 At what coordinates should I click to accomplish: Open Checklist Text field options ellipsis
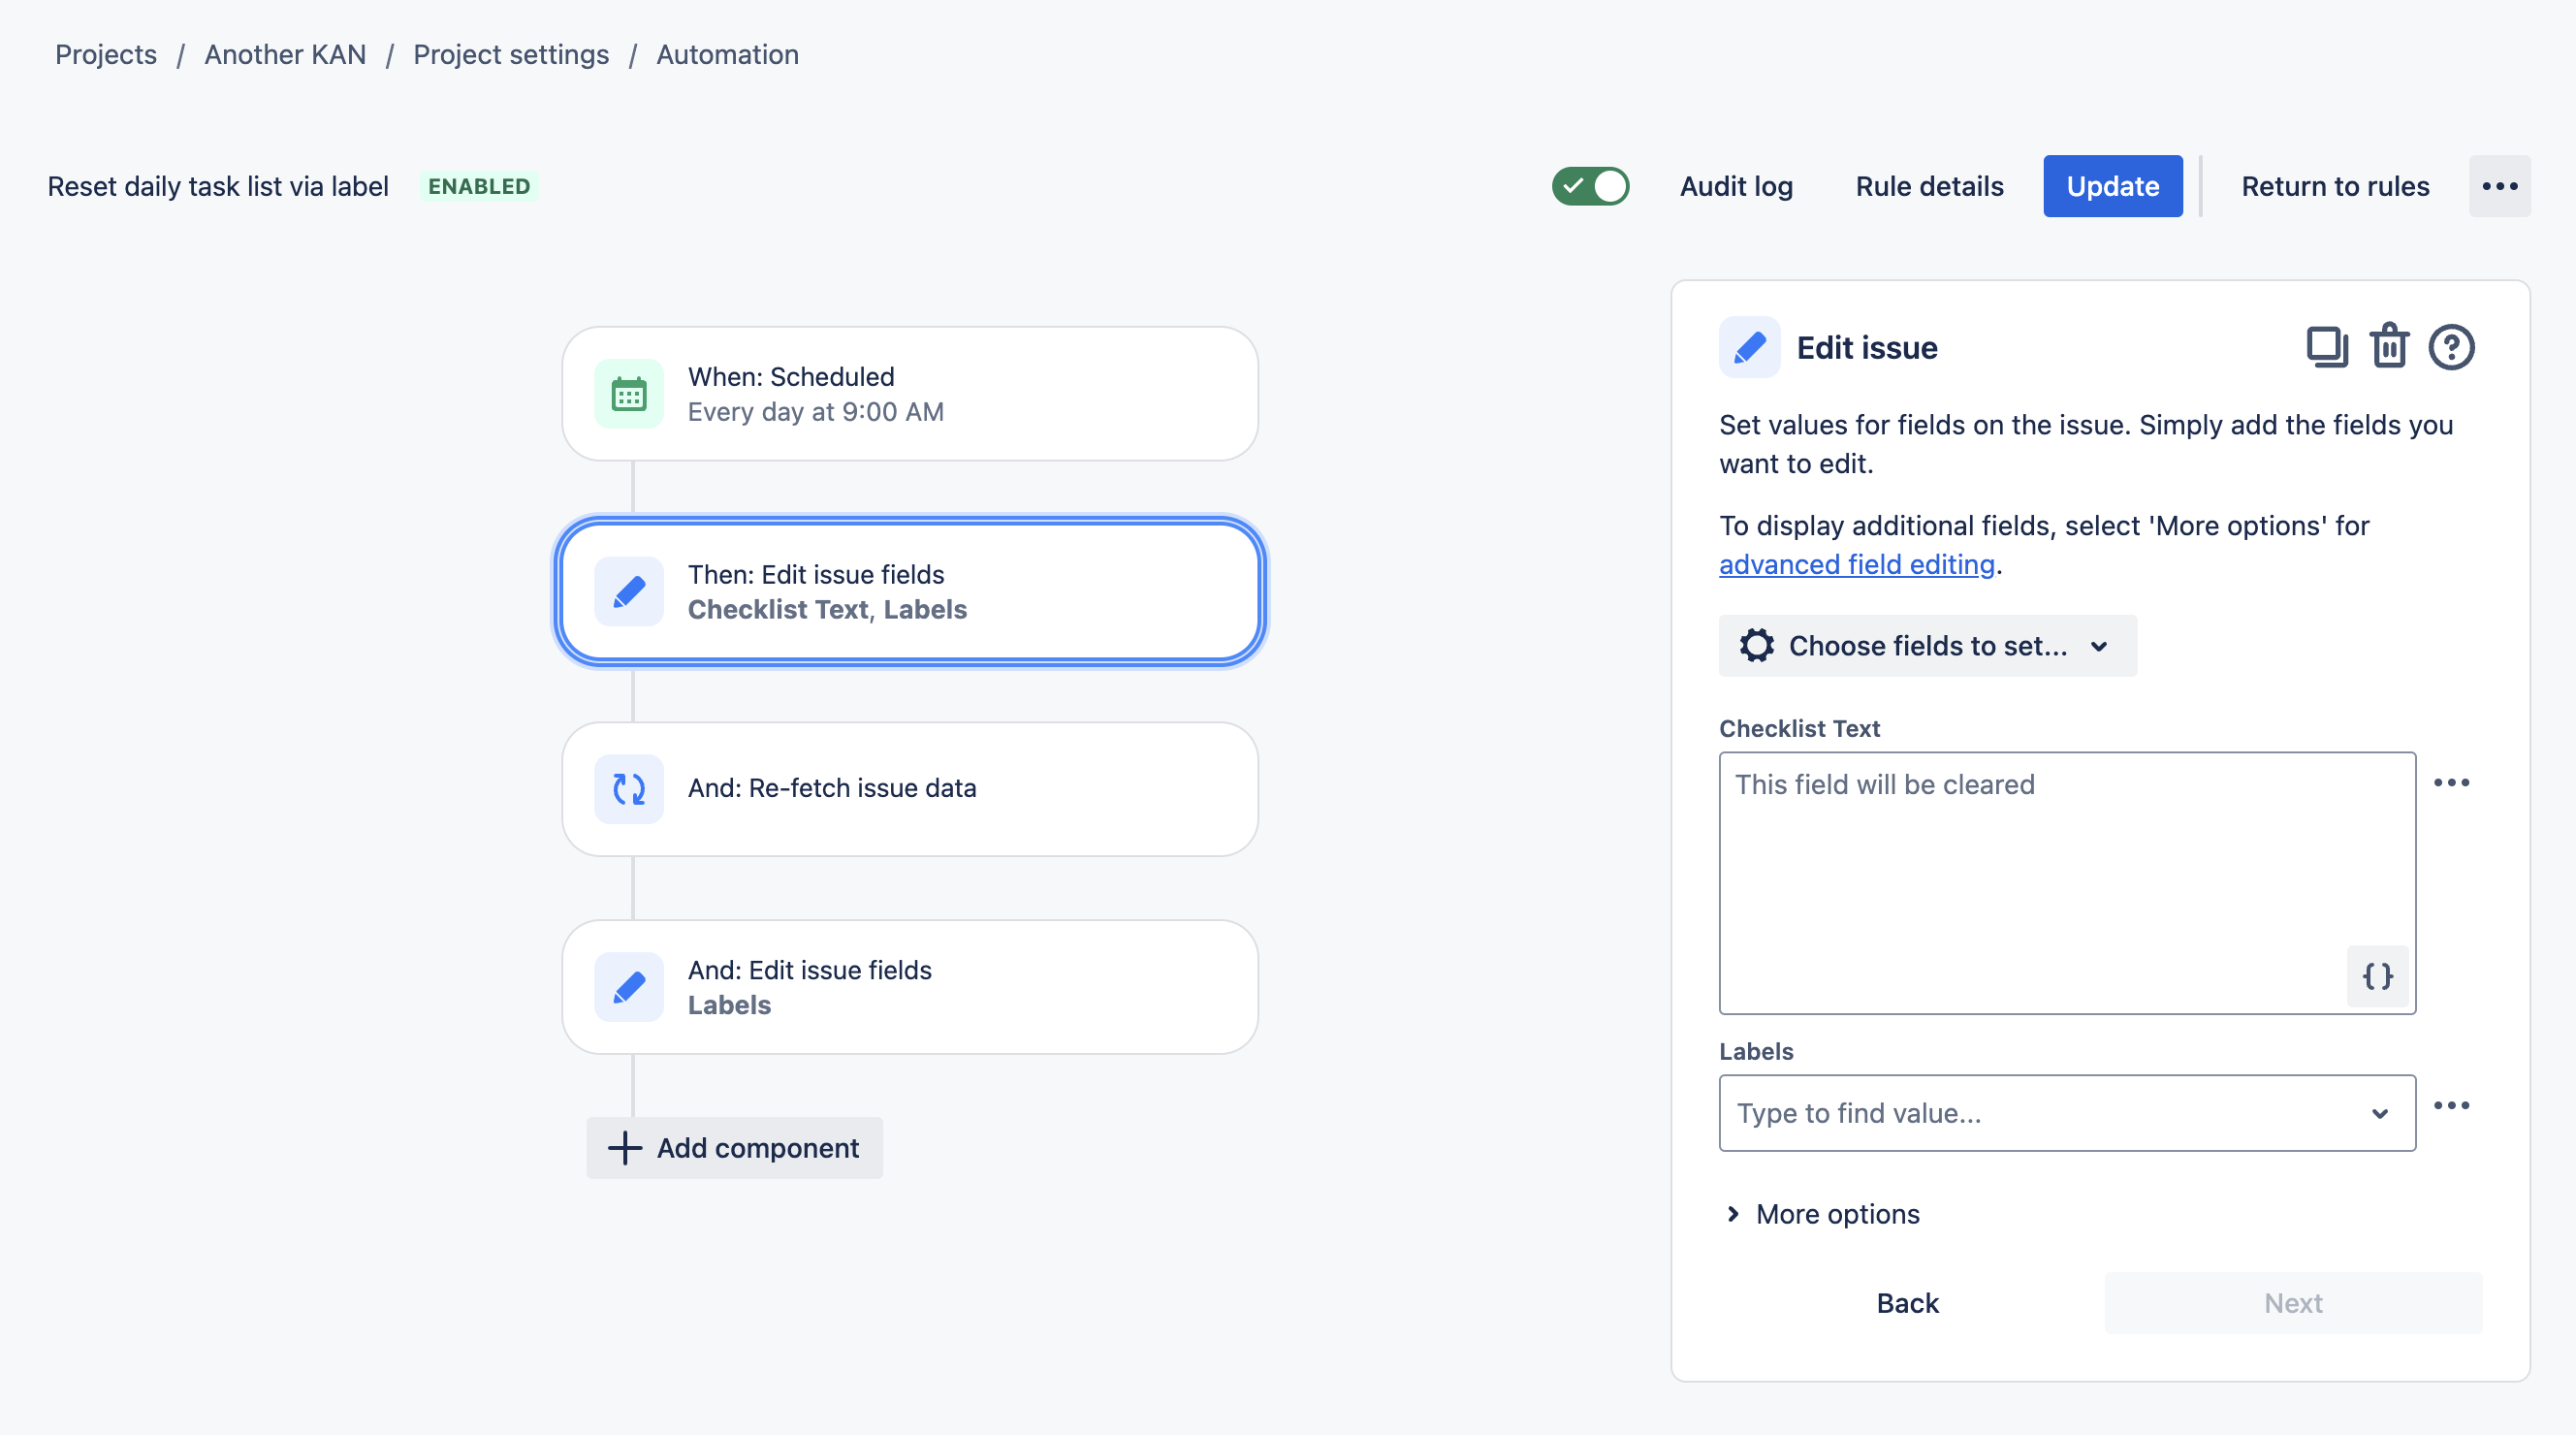pos(2451,783)
